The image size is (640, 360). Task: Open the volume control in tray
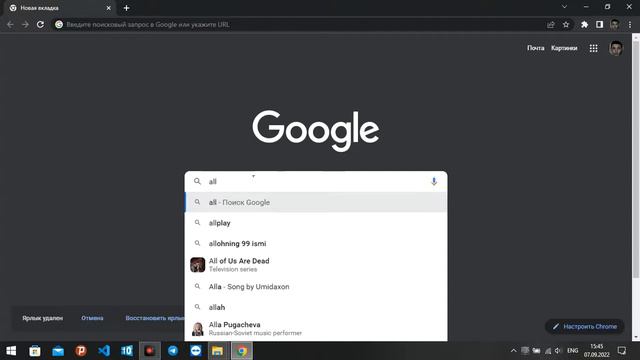tap(558, 351)
